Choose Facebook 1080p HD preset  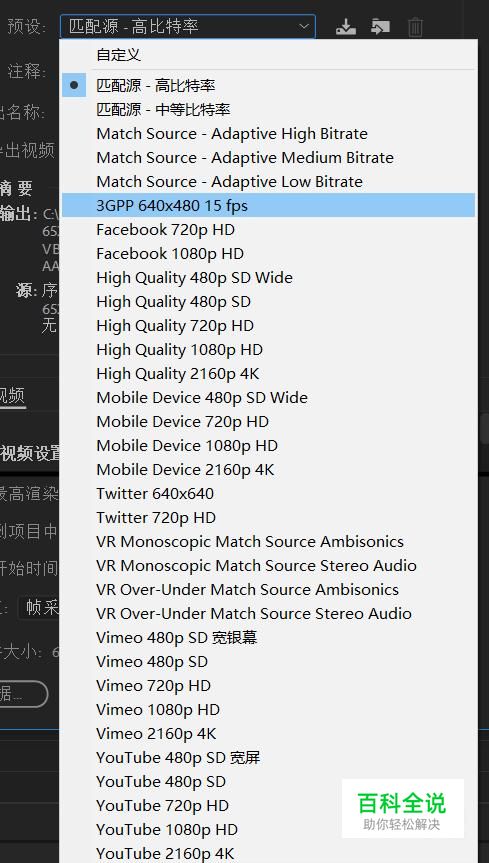269,254
